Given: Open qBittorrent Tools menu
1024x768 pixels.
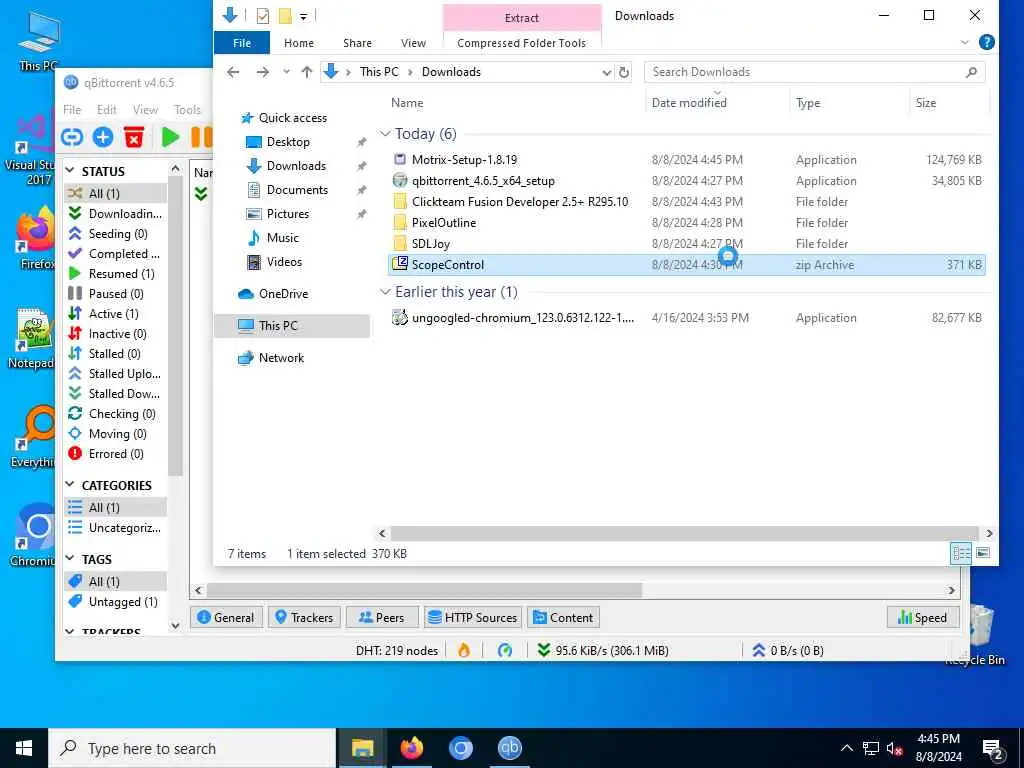Looking at the screenshot, I should 187,110.
